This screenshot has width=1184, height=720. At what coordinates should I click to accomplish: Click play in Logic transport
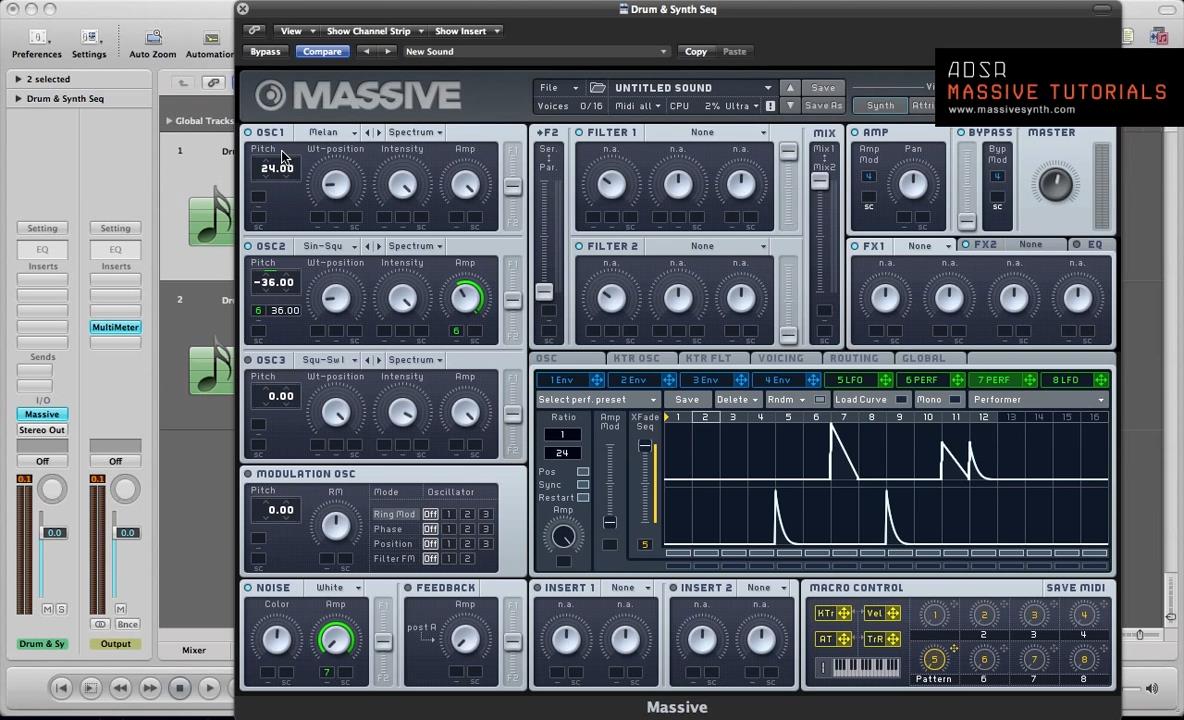point(210,688)
